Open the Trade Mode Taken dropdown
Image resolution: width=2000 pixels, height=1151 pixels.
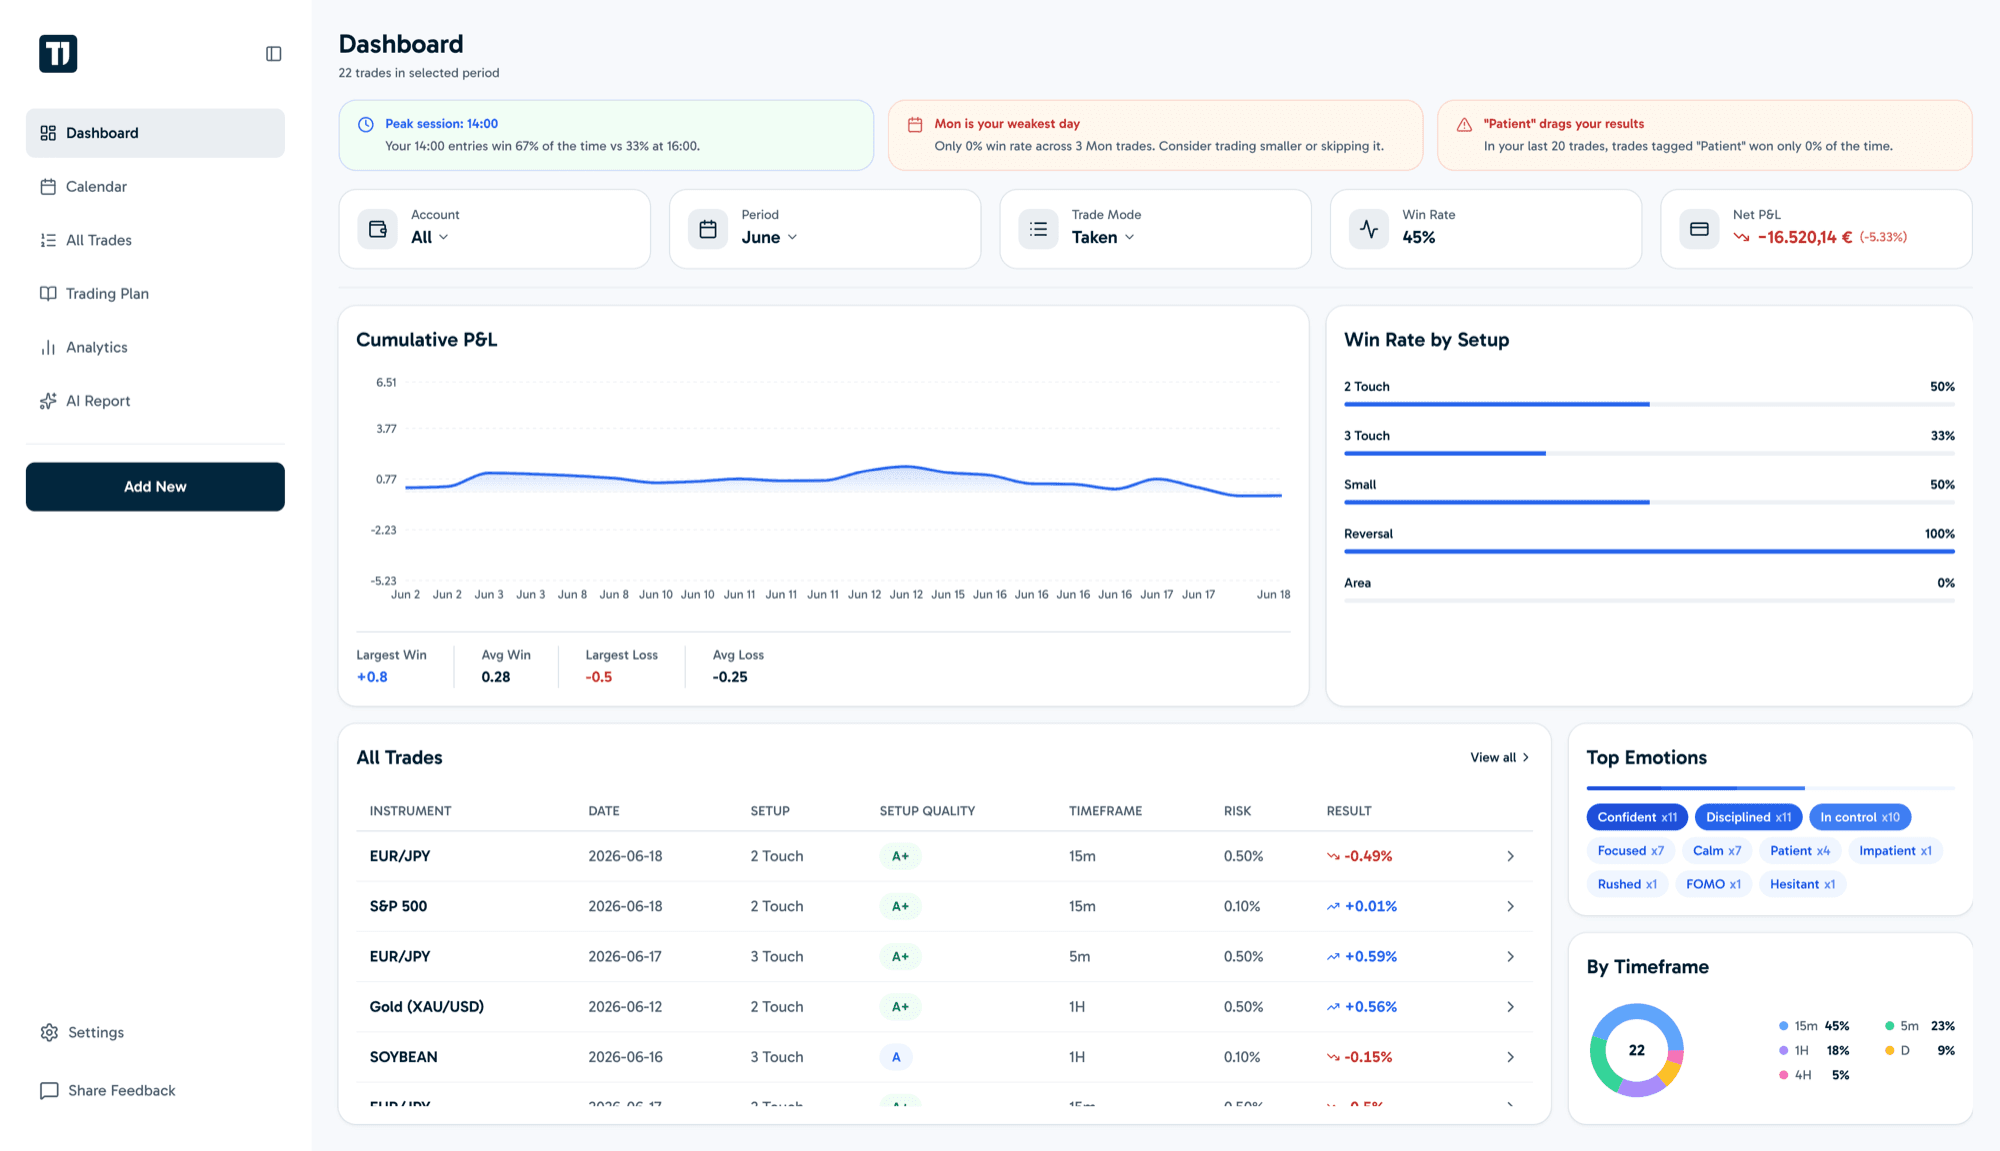1103,237
